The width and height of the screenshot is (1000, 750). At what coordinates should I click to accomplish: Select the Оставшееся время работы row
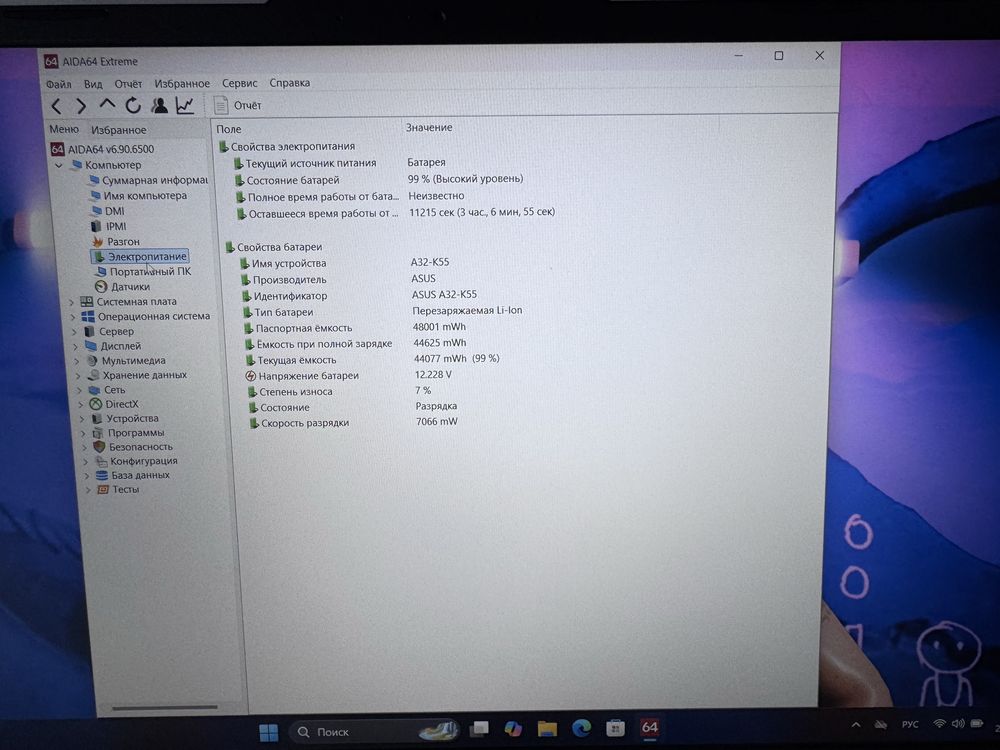point(395,213)
